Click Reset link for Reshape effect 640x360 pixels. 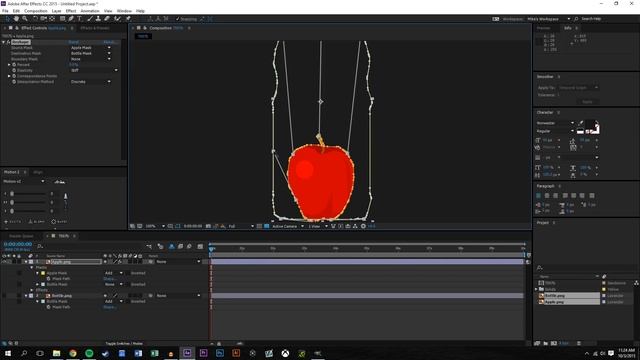point(73,42)
